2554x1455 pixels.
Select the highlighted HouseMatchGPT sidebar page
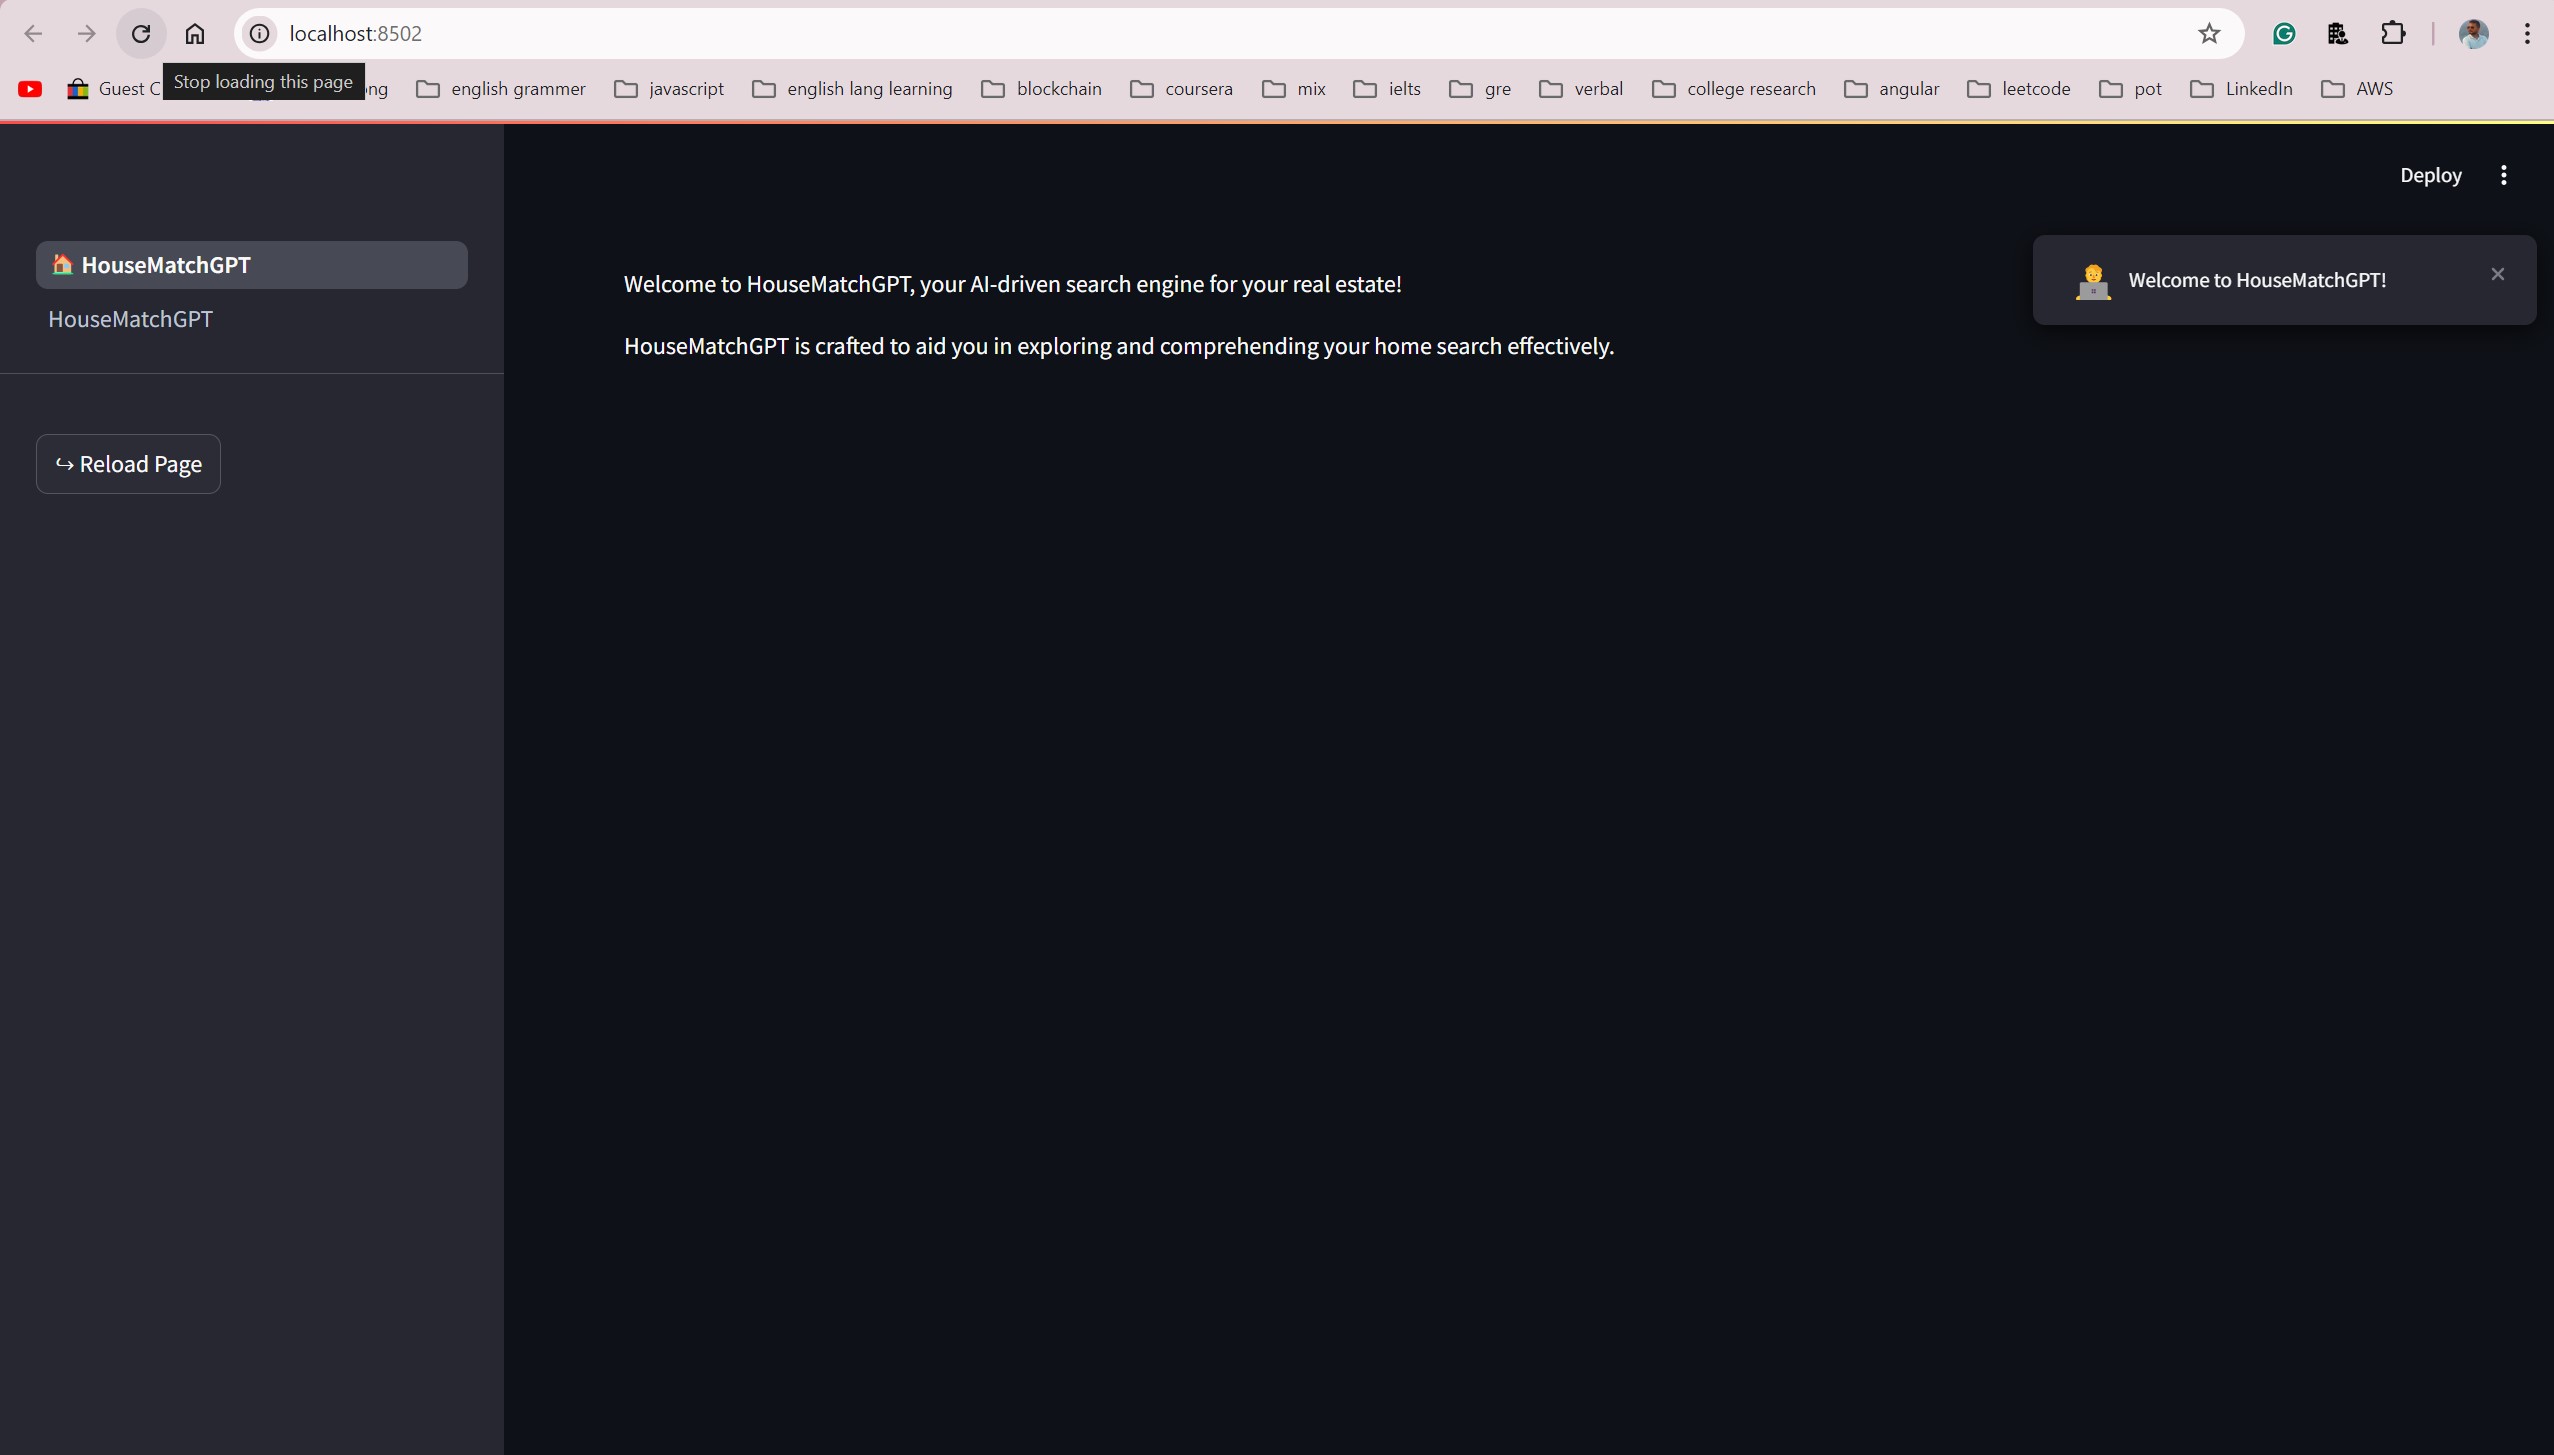point(251,265)
